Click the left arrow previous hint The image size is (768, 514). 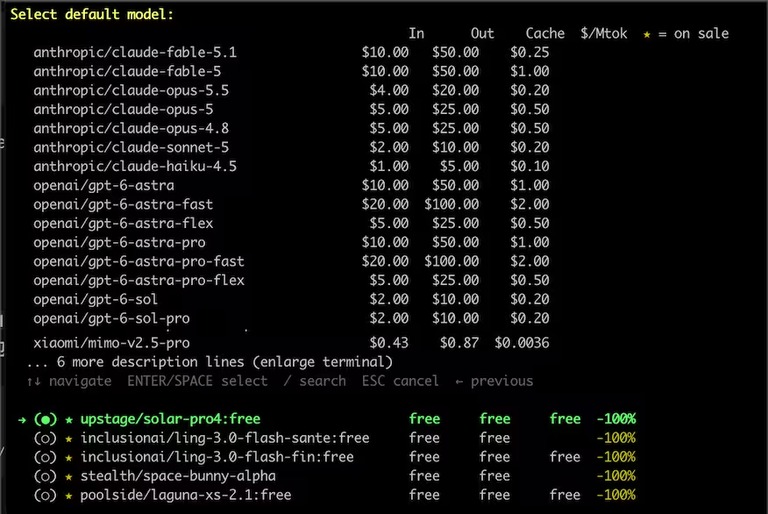(x=494, y=381)
